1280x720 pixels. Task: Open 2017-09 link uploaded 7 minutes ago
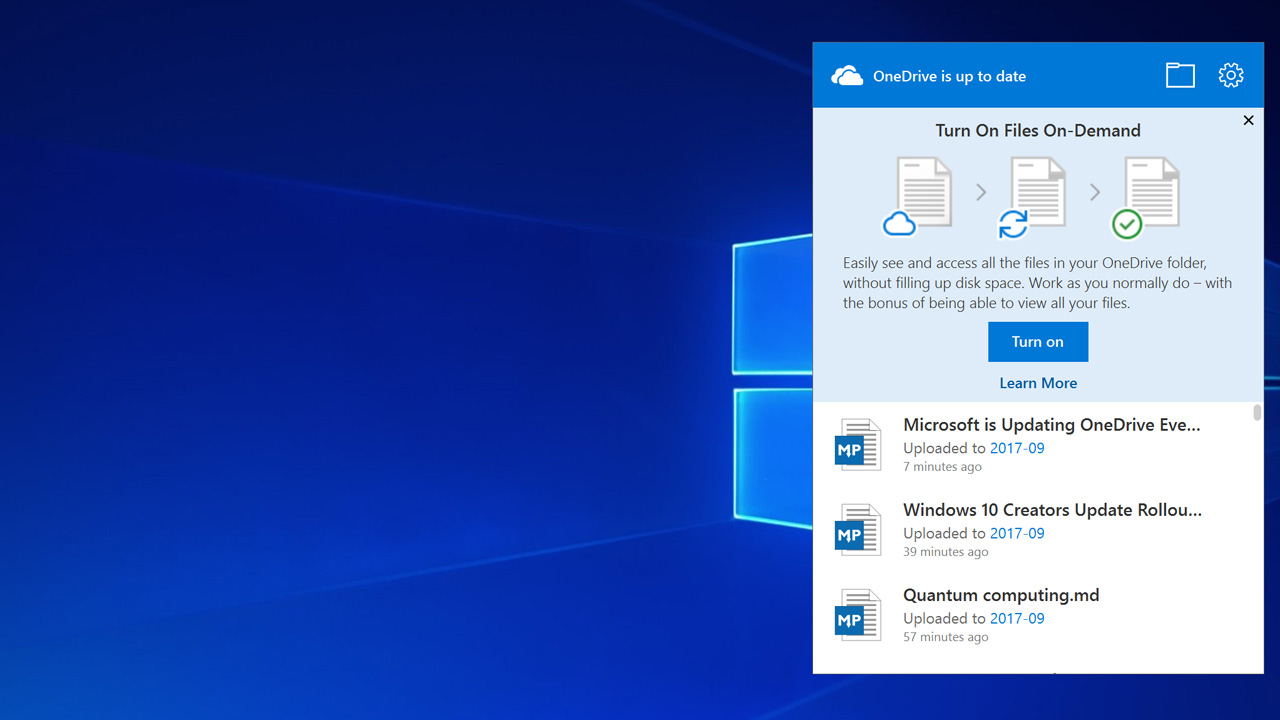coord(1017,449)
